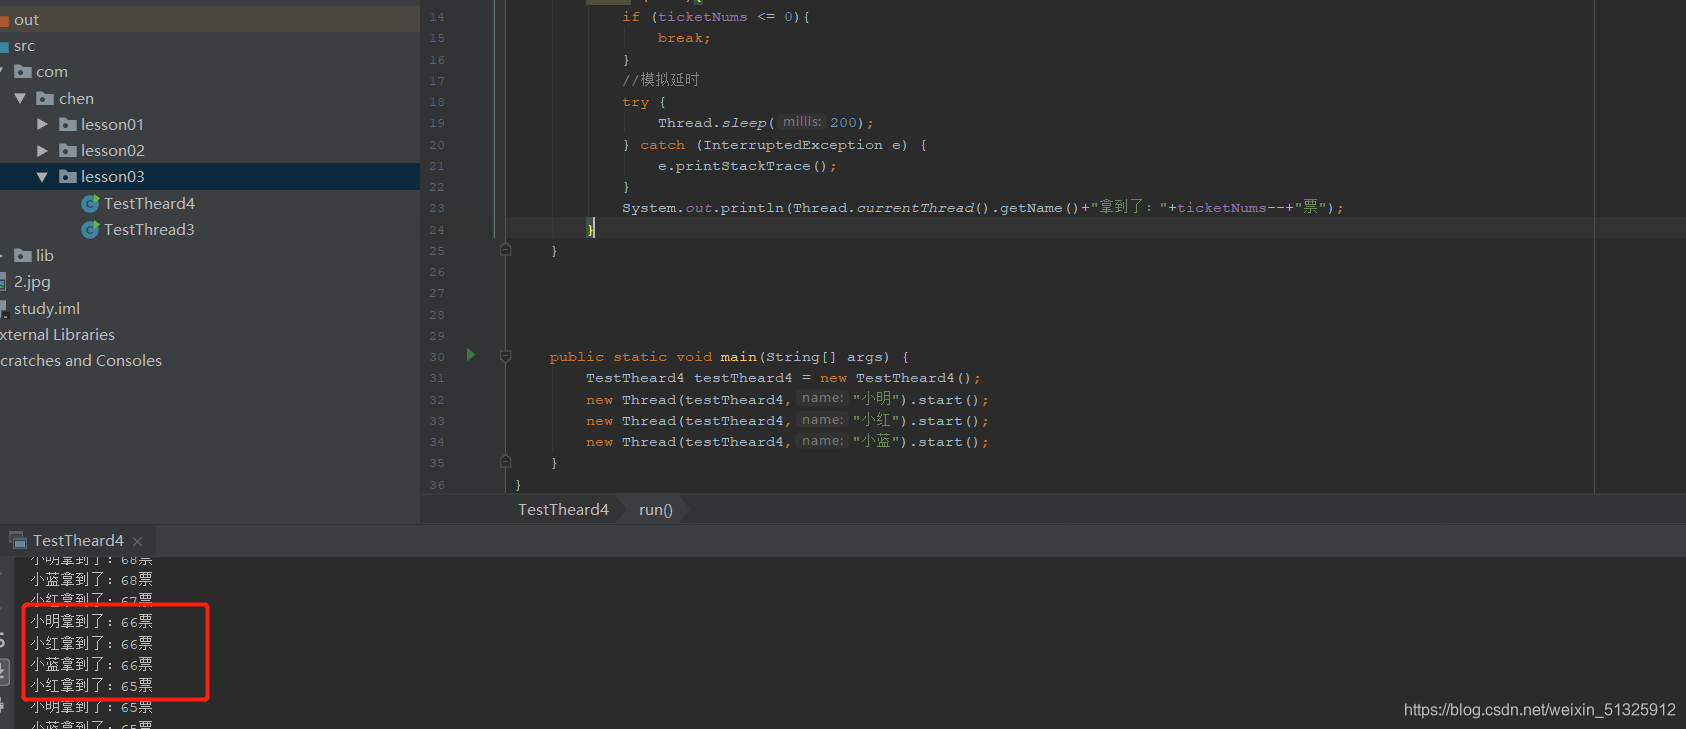
Task: Collapse the chen package node
Action: [x=20, y=98]
